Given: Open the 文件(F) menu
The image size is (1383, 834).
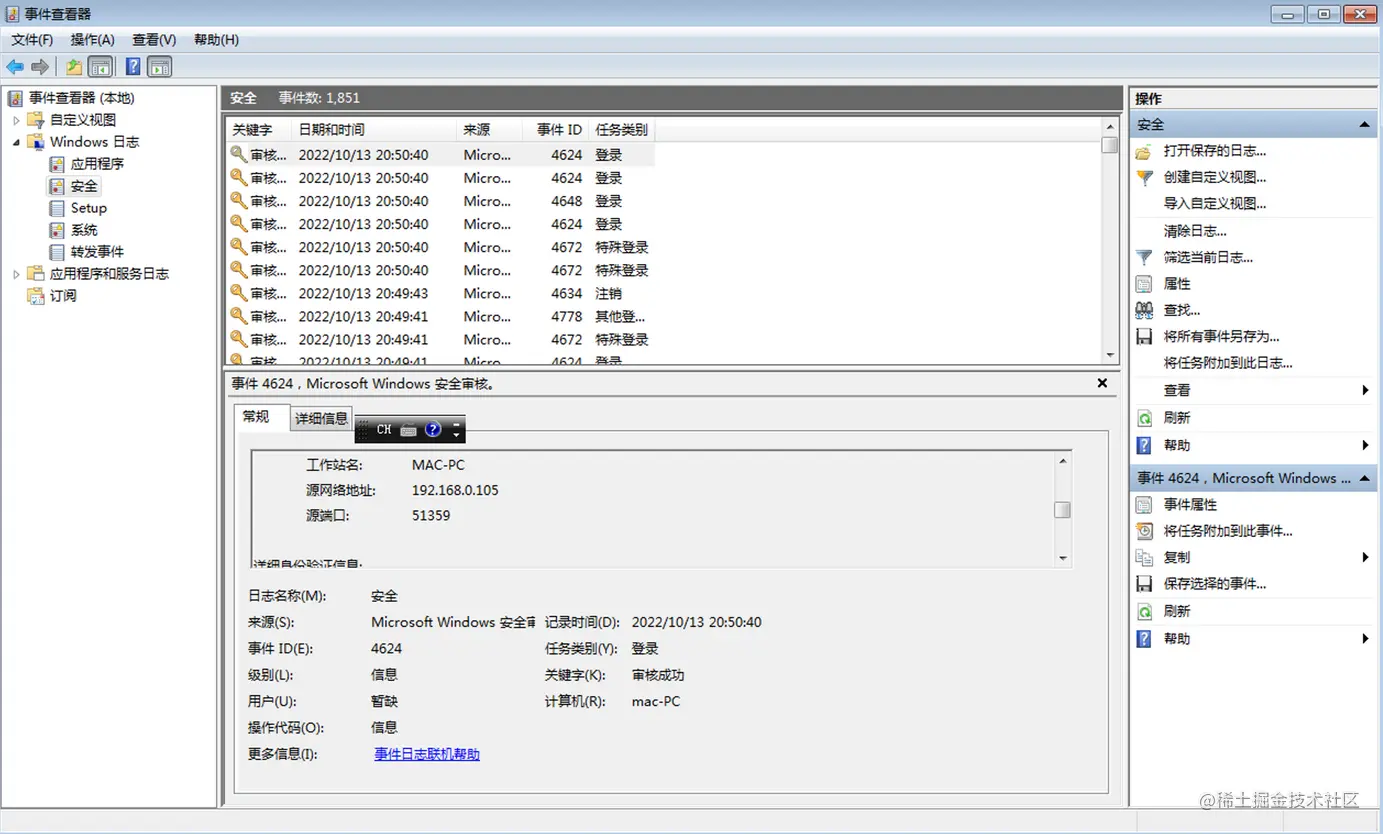Looking at the screenshot, I should (x=32, y=40).
